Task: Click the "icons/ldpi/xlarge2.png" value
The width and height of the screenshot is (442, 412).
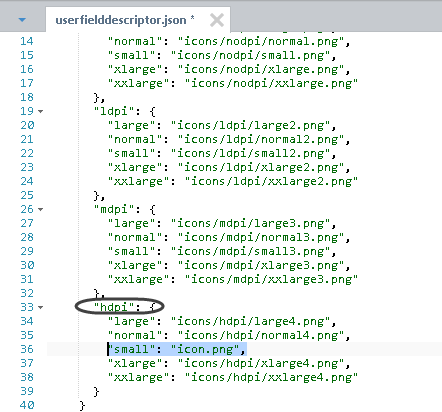Action: click(x=260, y=167)
